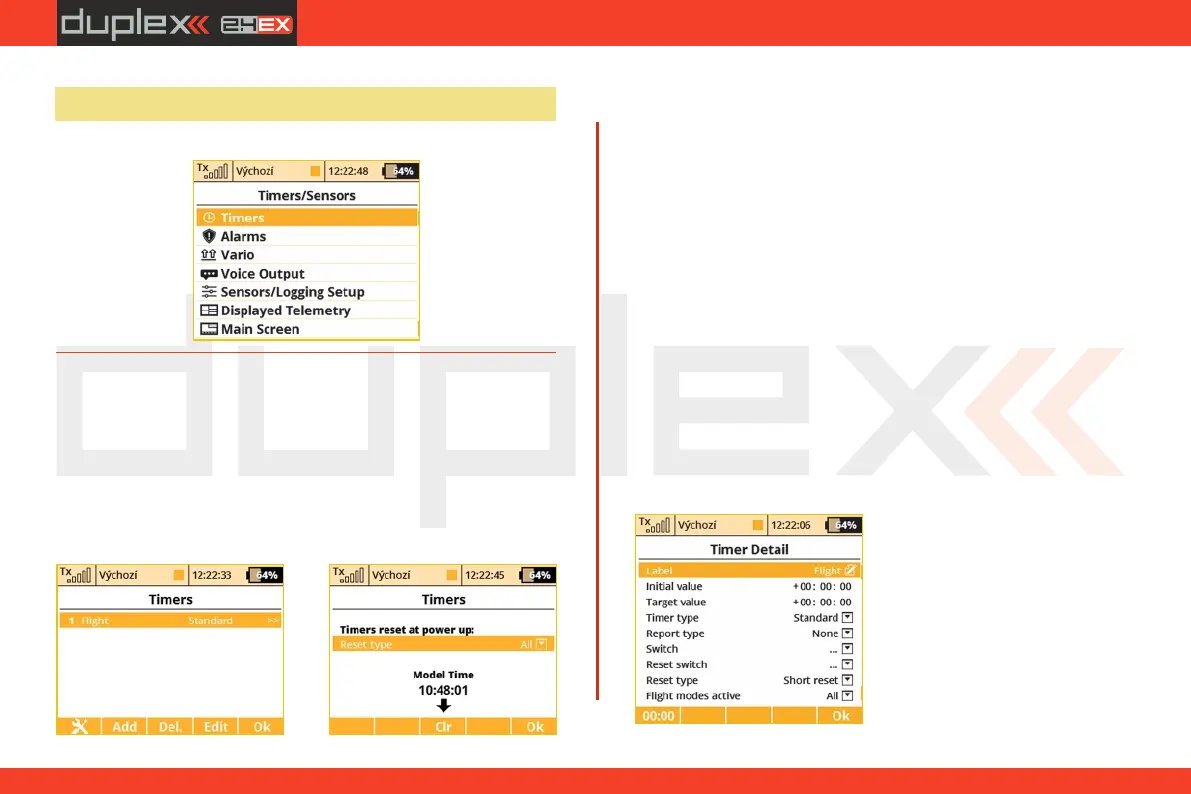Click the 12:22:06 clock in Timer Detail screen

click(x=790, y=525)
